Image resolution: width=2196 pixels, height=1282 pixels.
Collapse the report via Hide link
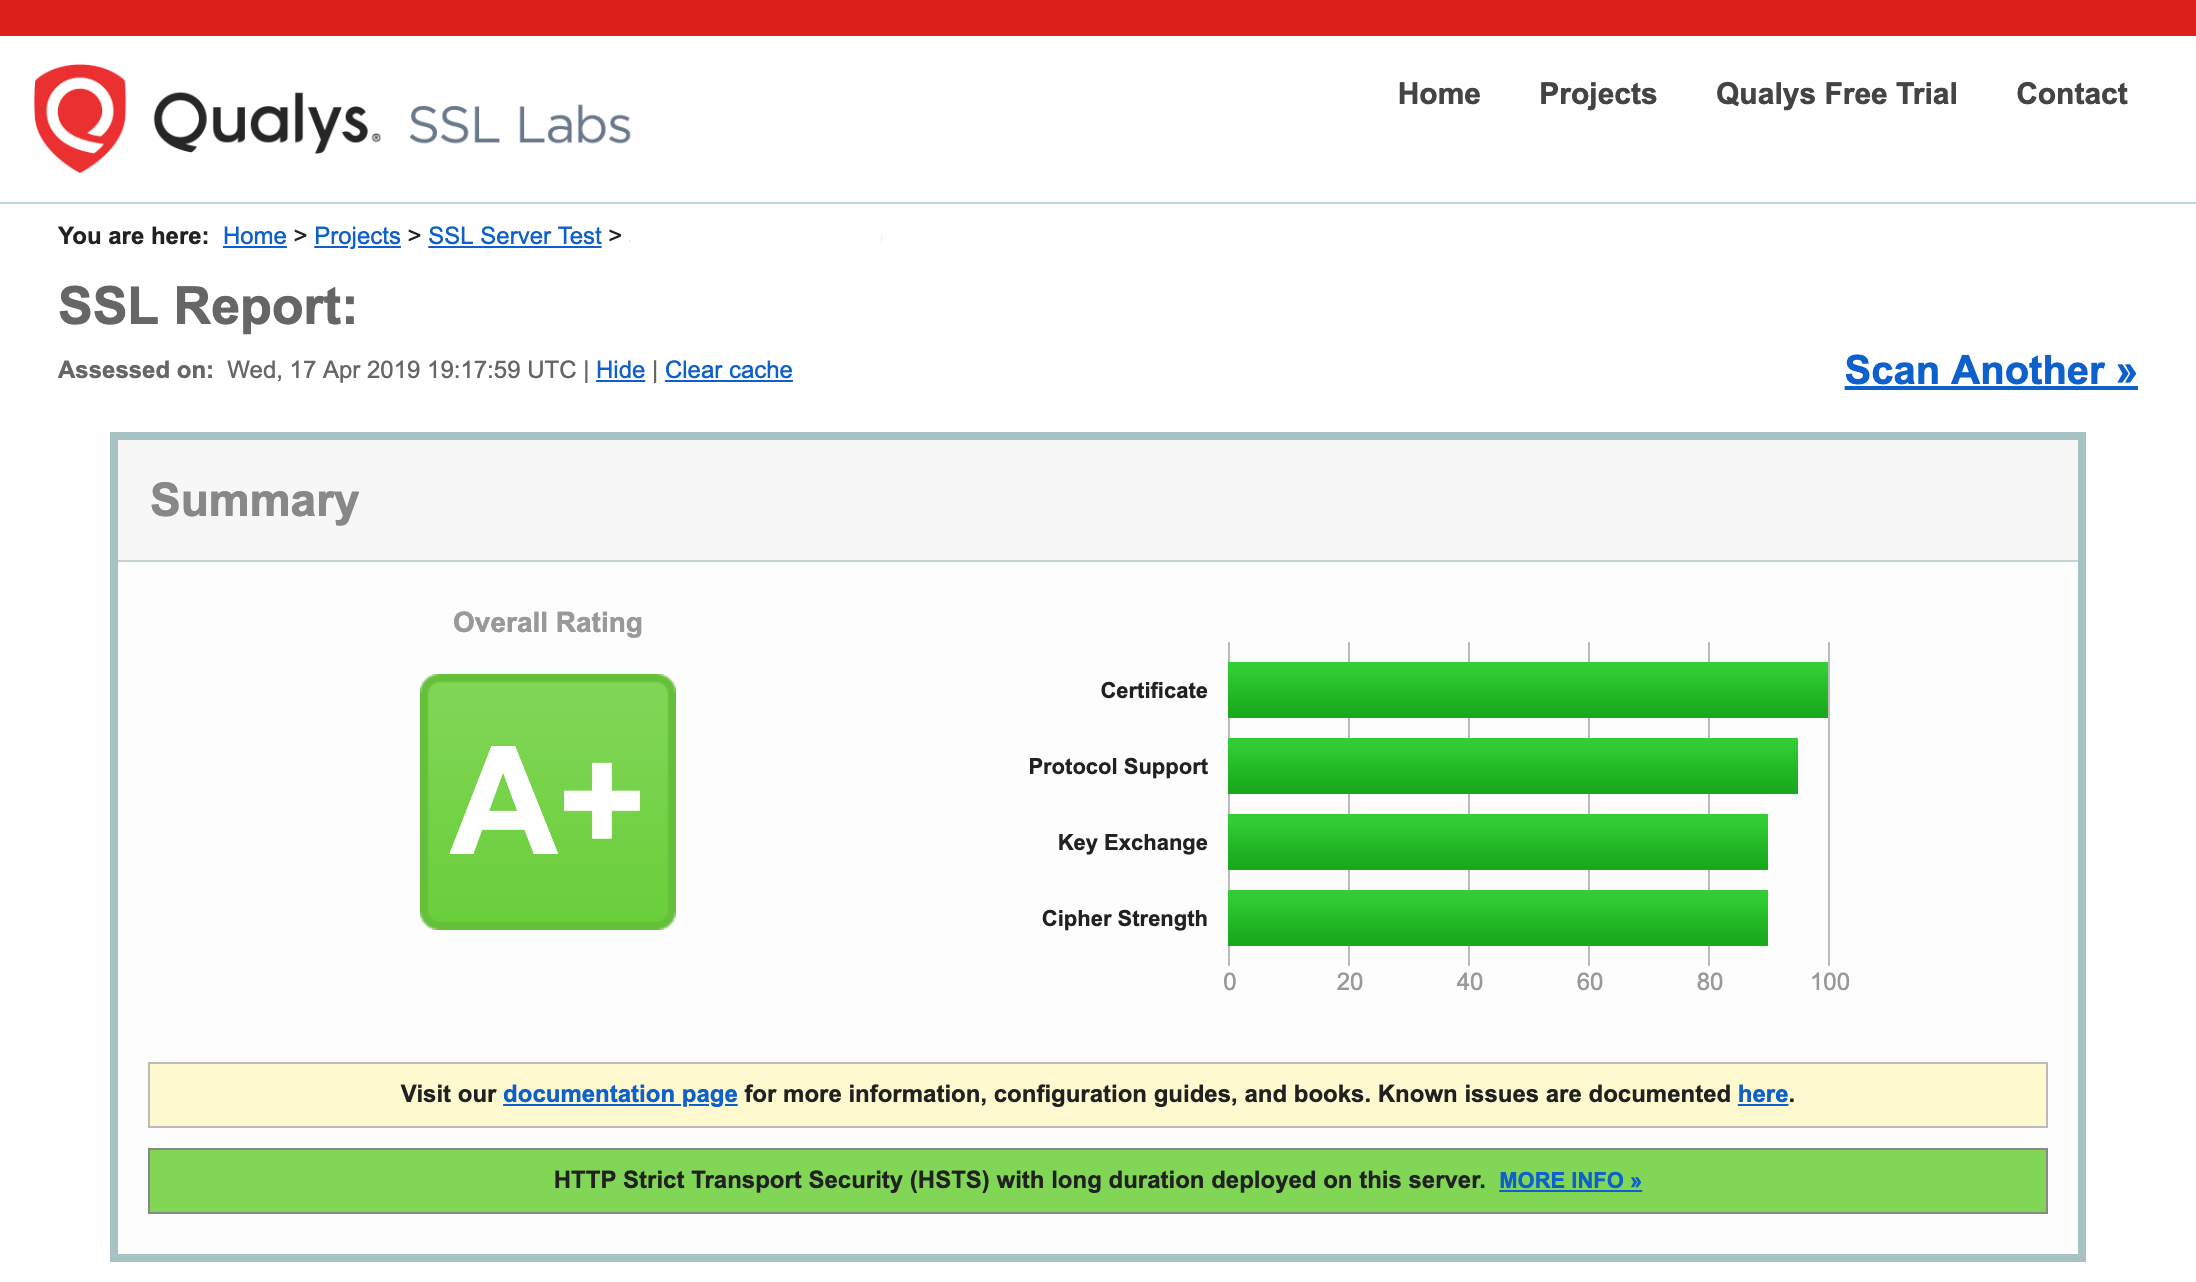(x=620, y=369)
